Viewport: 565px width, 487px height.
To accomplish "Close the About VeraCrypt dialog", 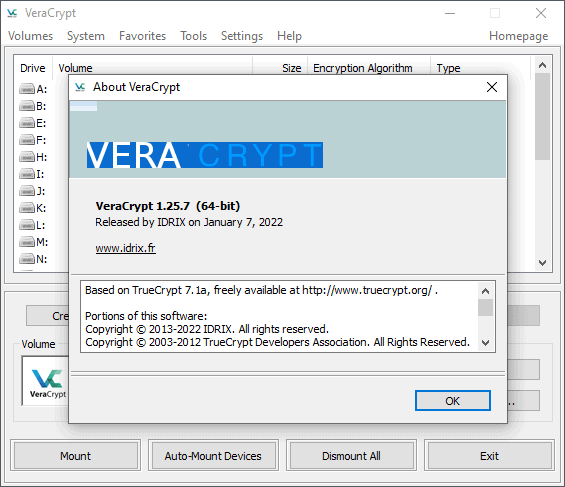I will coord(492,87).
